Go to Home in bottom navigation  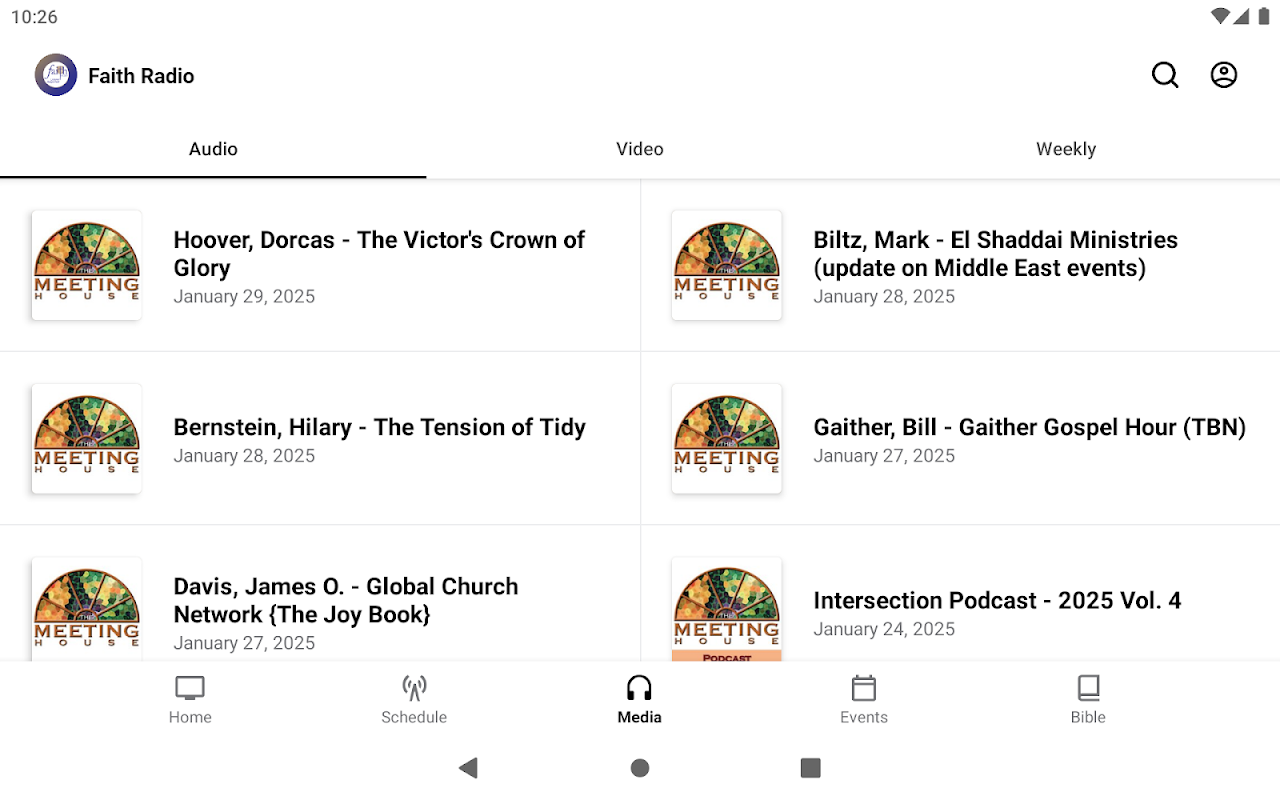(190, 700)
